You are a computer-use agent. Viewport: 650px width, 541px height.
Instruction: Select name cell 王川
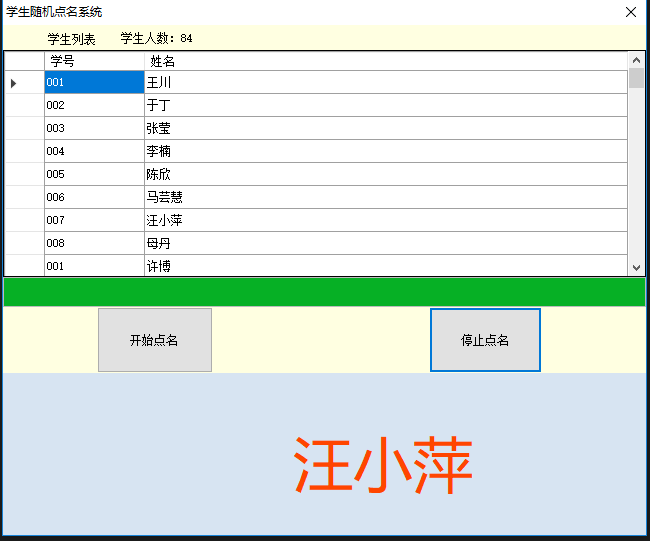[386, 82]
